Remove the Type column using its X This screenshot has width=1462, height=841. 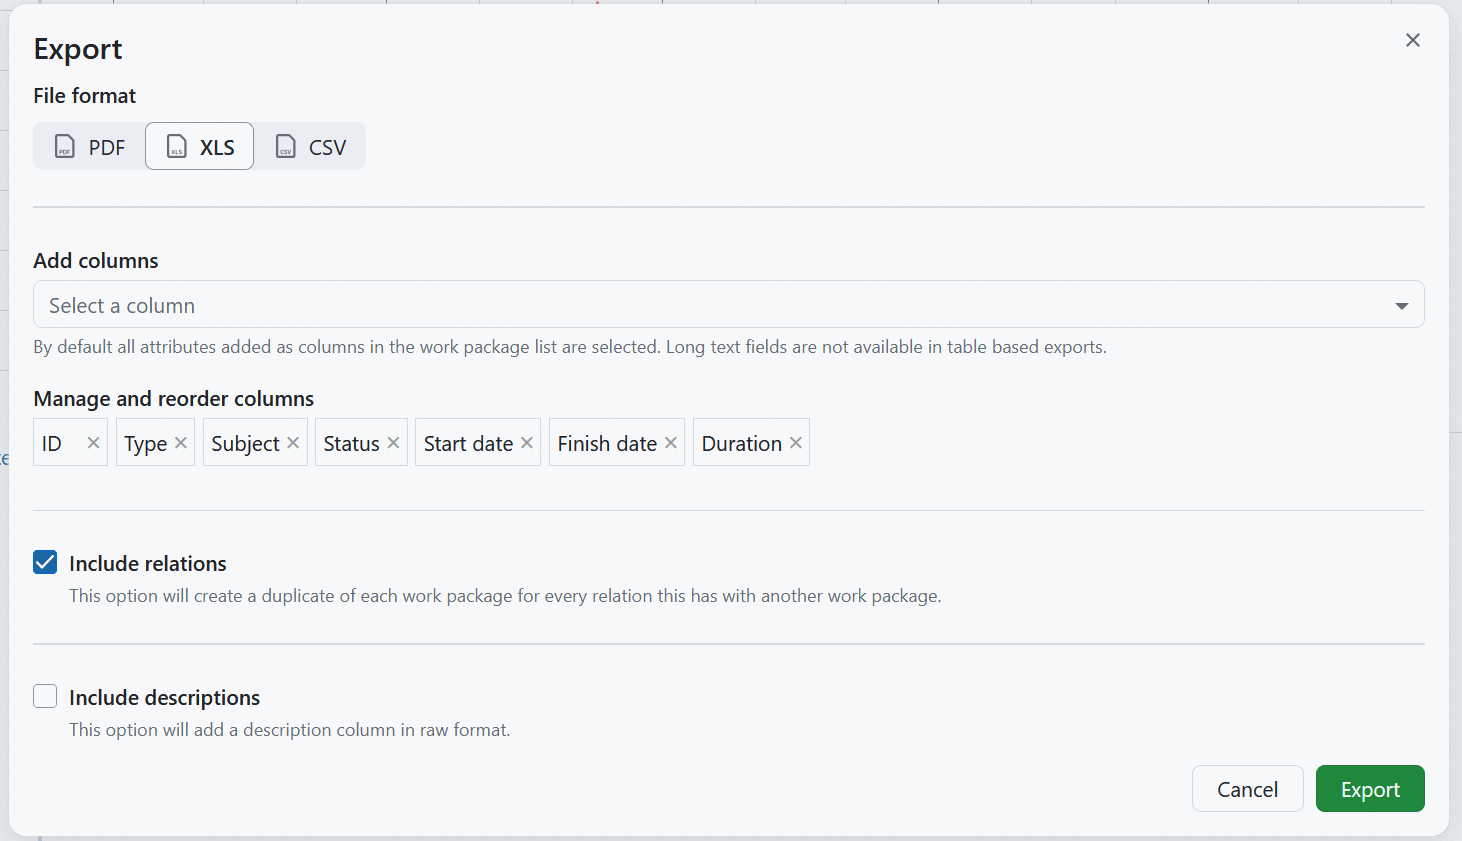point(181,443)
